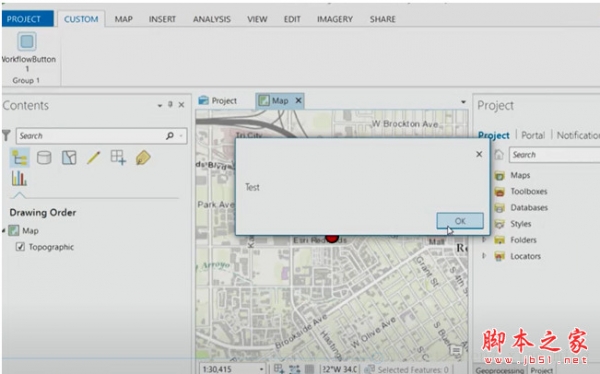Open Databases in Project pane
This screenshot has height=374, width=600.
tap(529, 207)
